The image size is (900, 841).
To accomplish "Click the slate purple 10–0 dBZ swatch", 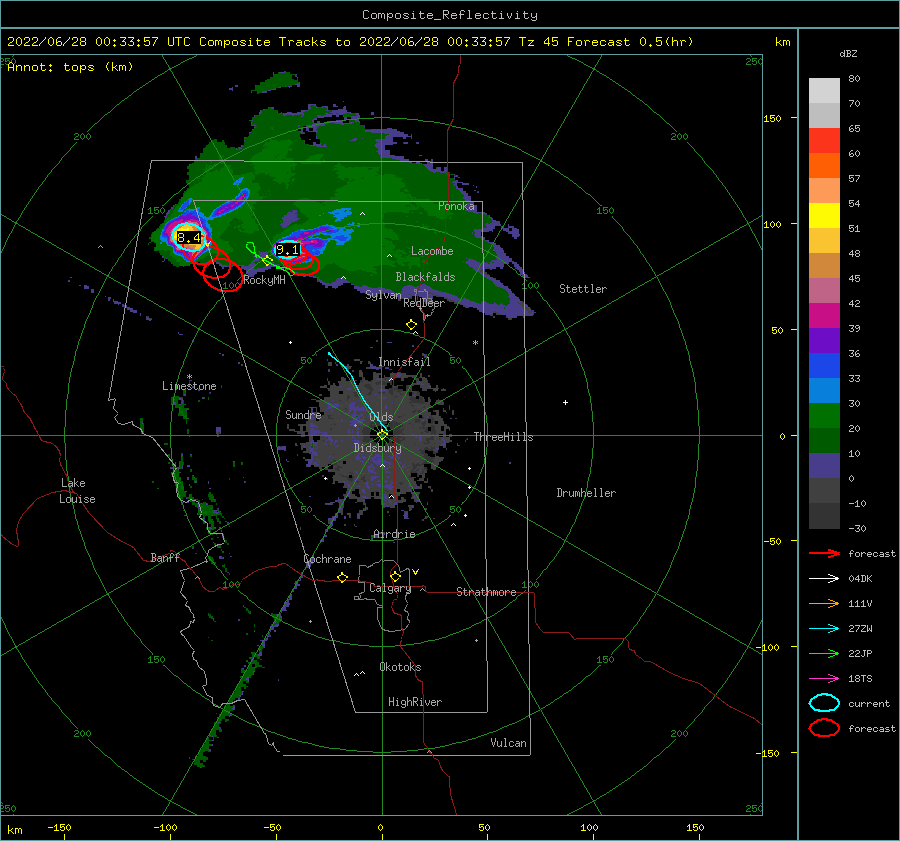I will point(824,466).
